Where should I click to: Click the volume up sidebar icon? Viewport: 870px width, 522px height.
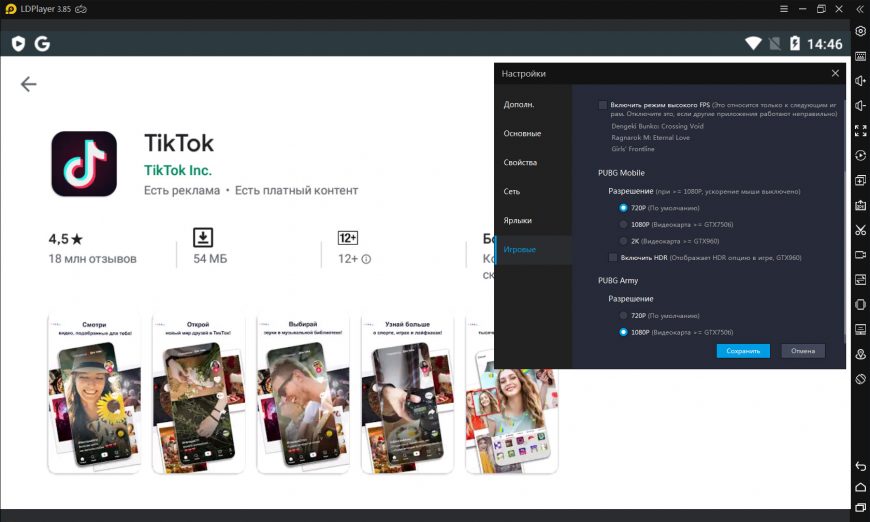(x=860, y=80)
